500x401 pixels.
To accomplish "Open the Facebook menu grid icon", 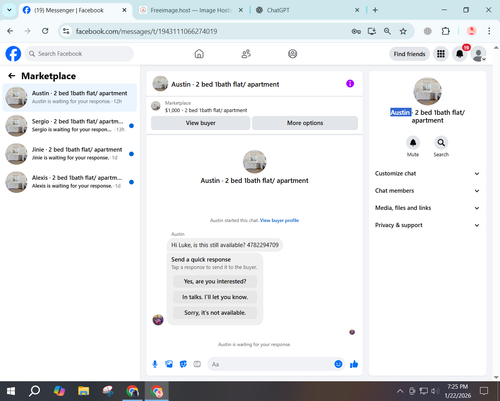I will pyautogui.click(x=441, y=54).
